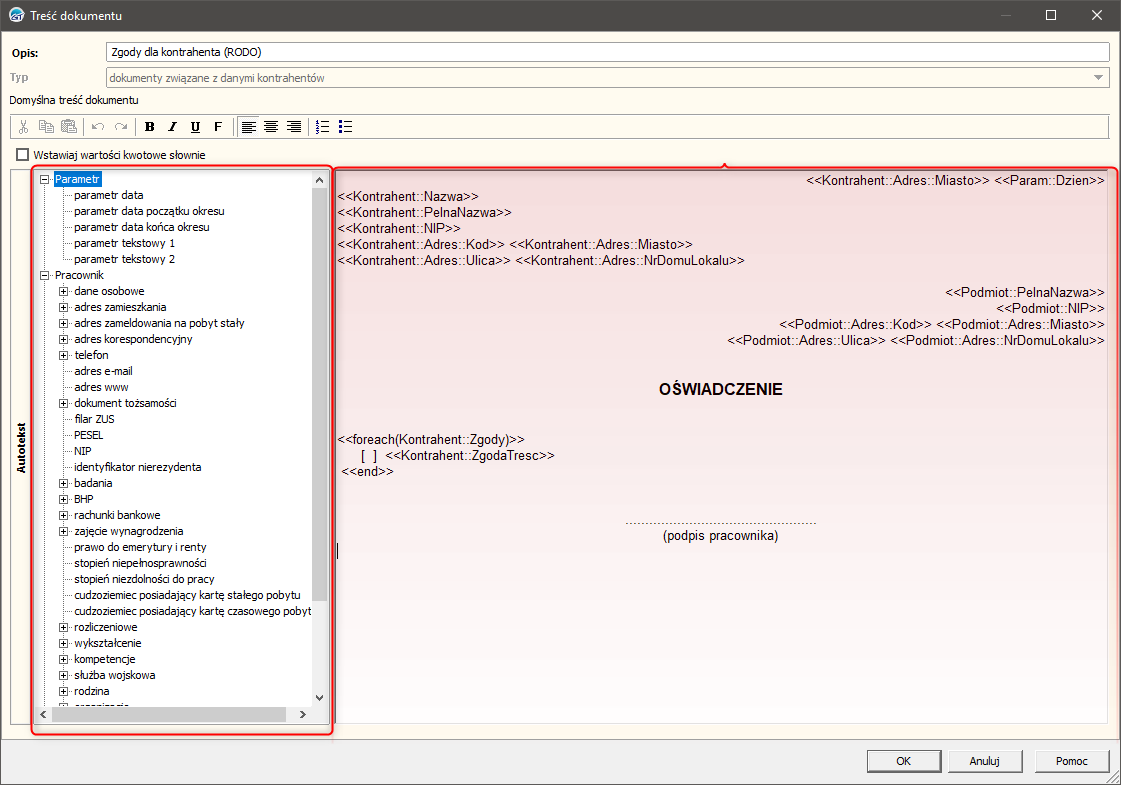This screenshot has width=1121, height=785.
Task: Click the Anuluj button
Action: pyautogui.click(x=985, y=761)
